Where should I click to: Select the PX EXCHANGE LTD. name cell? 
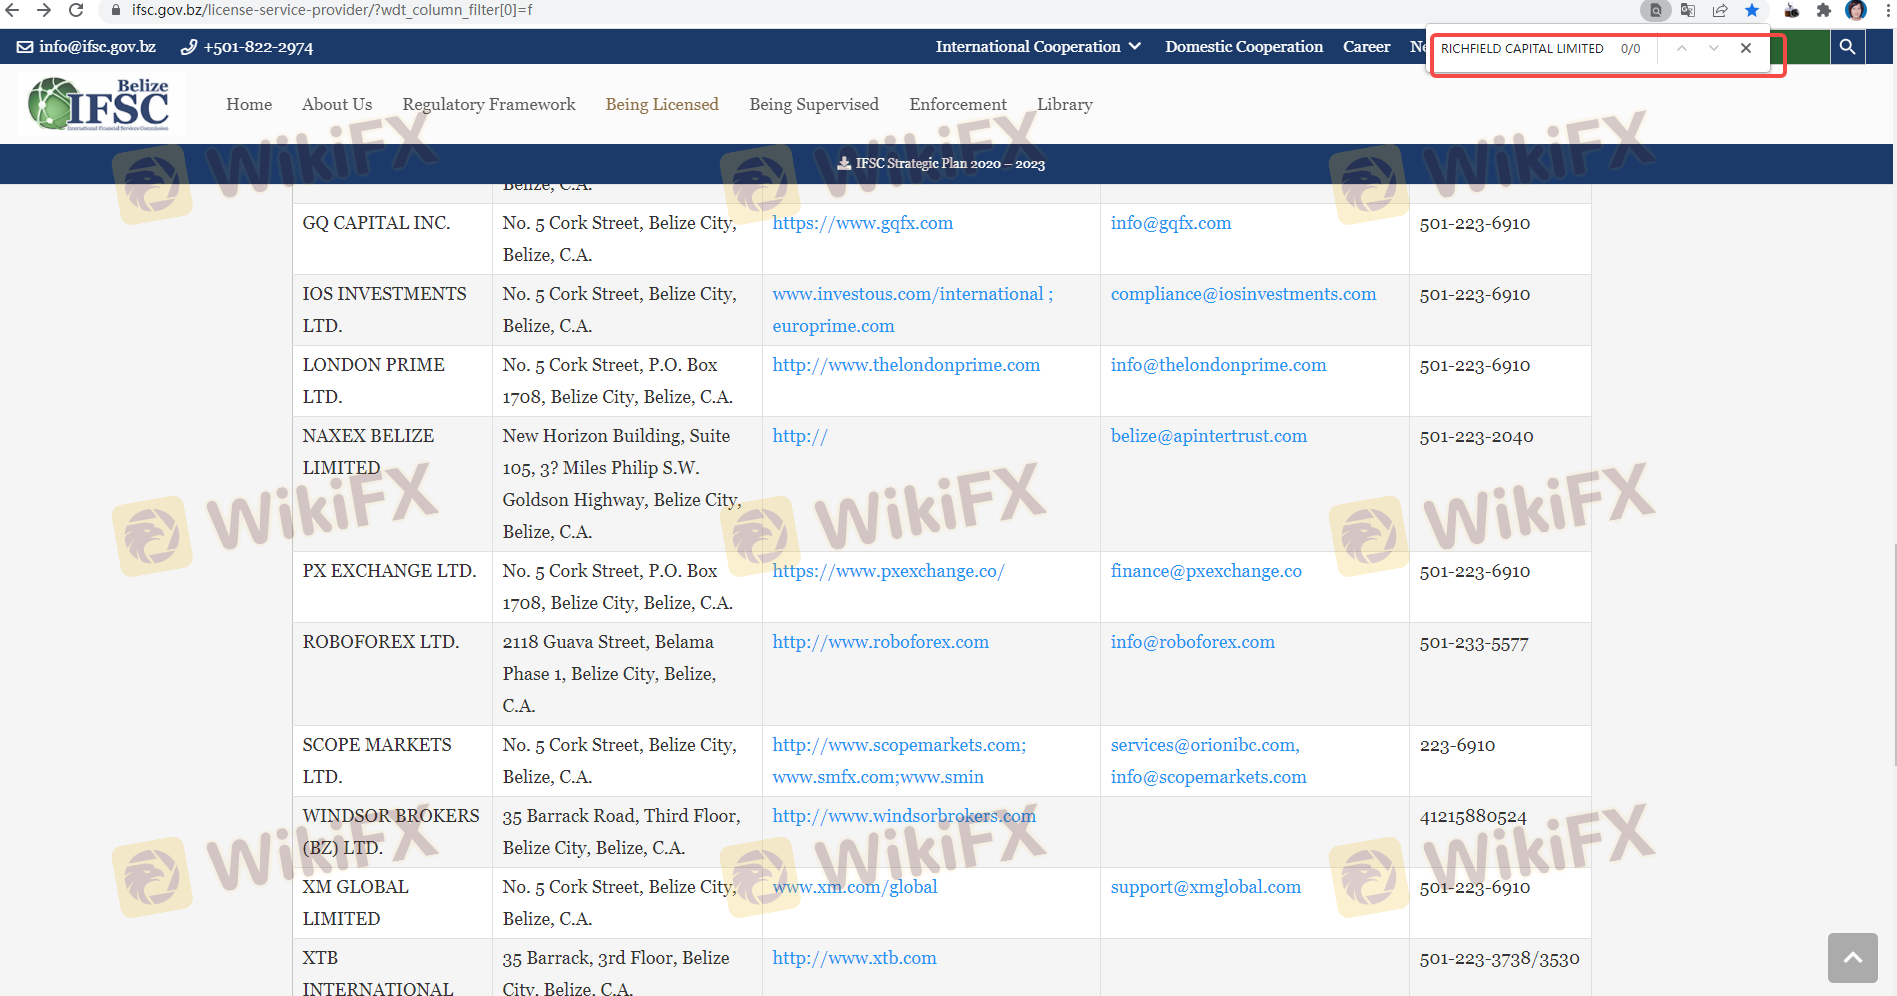[x=392, y=587]
